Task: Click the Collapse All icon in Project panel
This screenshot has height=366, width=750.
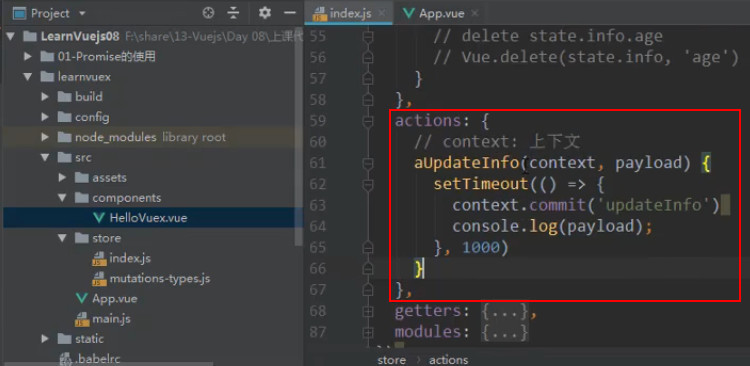Action: 233,13
